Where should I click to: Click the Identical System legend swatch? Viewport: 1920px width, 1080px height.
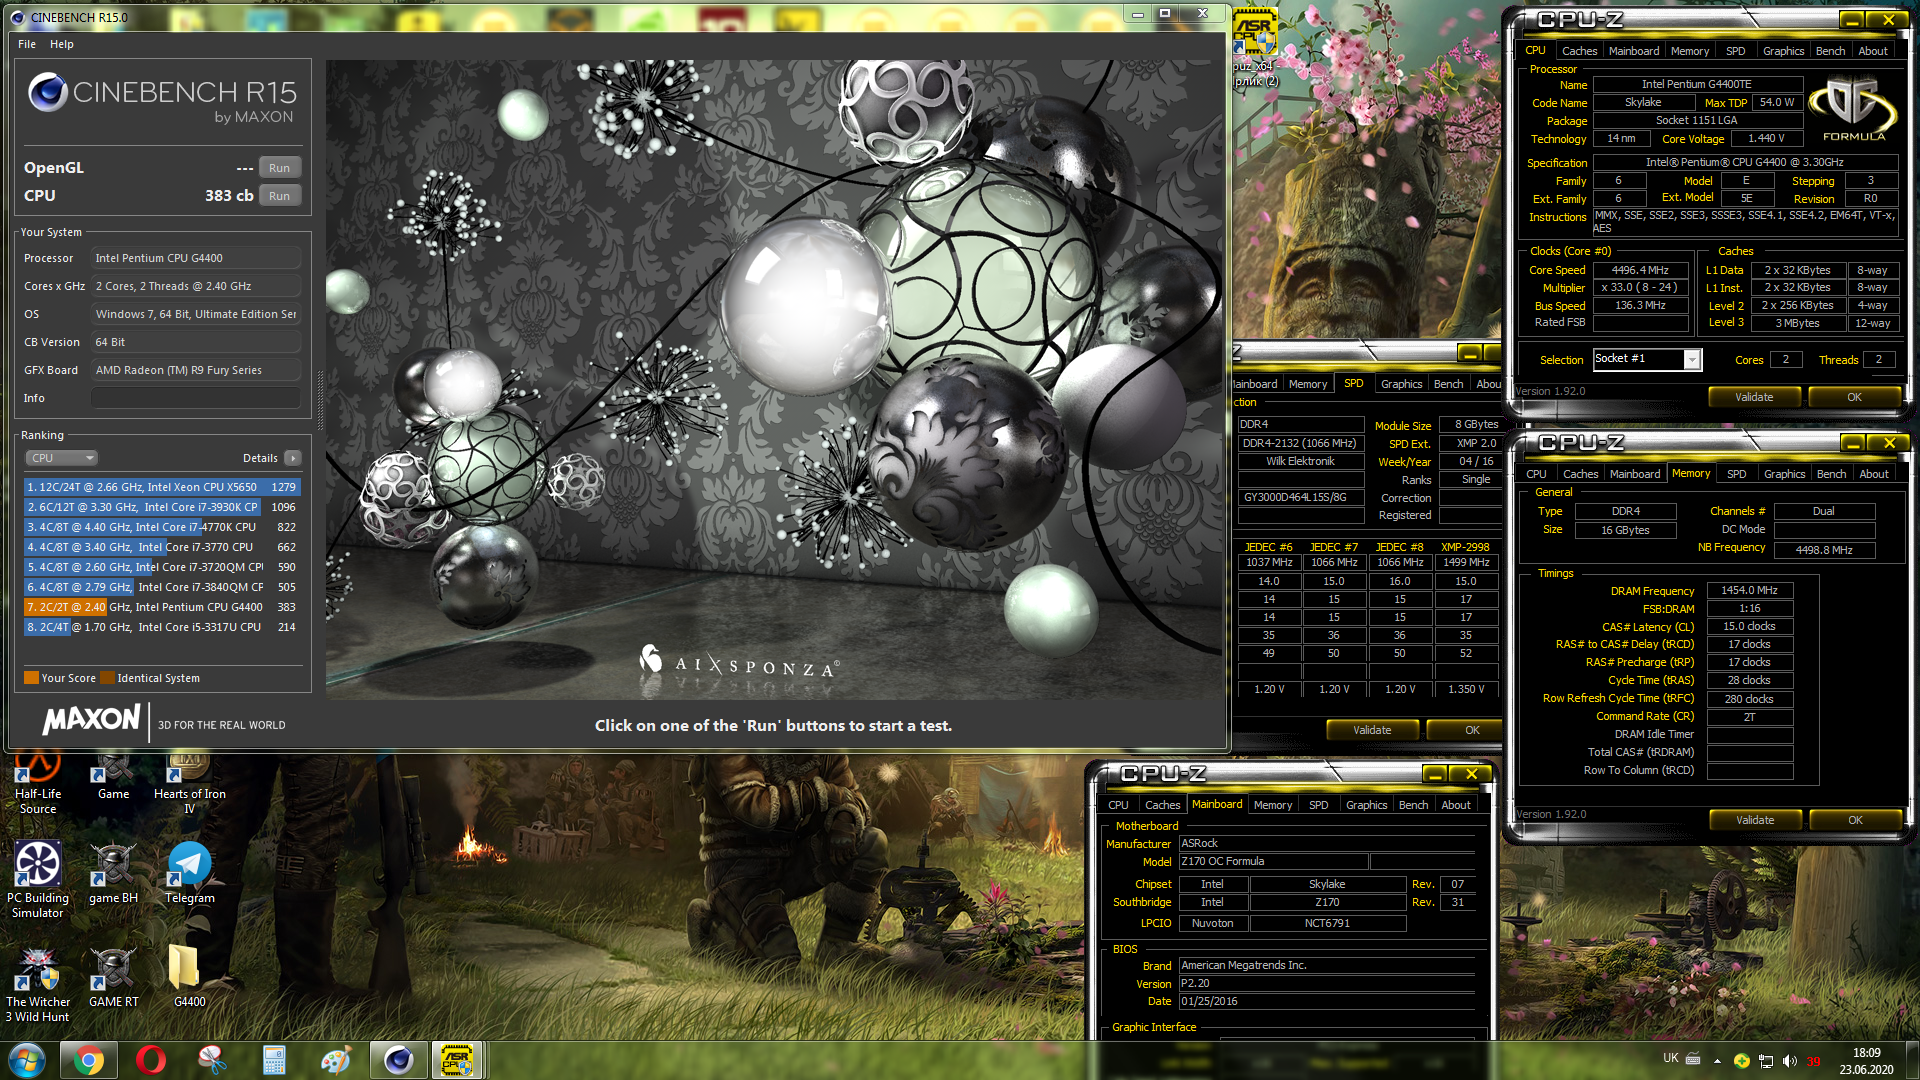(107, 678)
